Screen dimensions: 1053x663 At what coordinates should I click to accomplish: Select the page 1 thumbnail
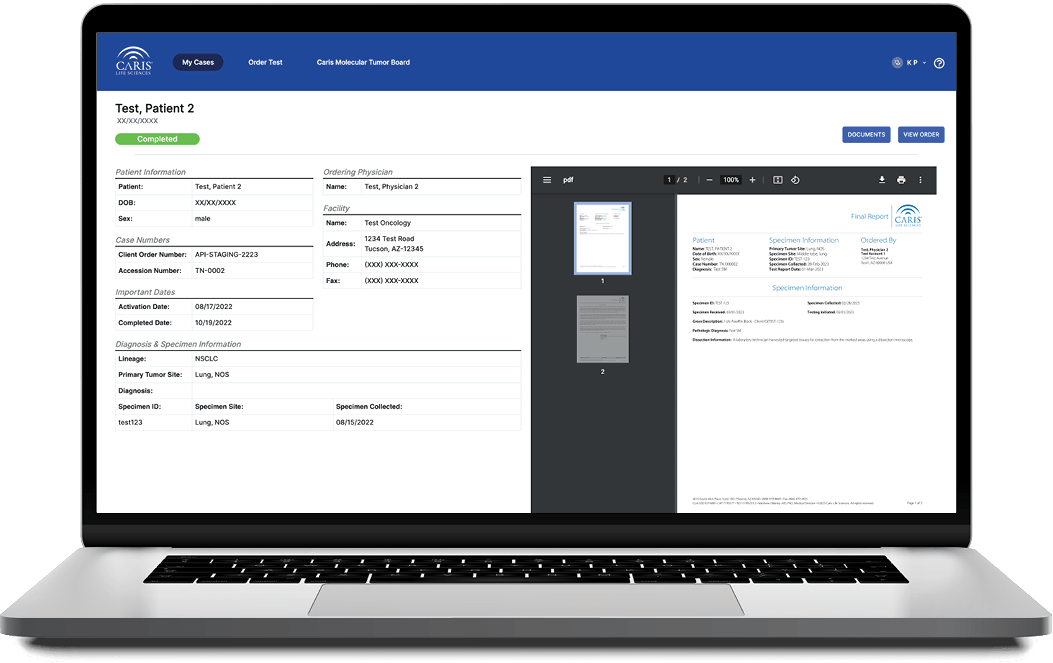(x=602, y=238)
